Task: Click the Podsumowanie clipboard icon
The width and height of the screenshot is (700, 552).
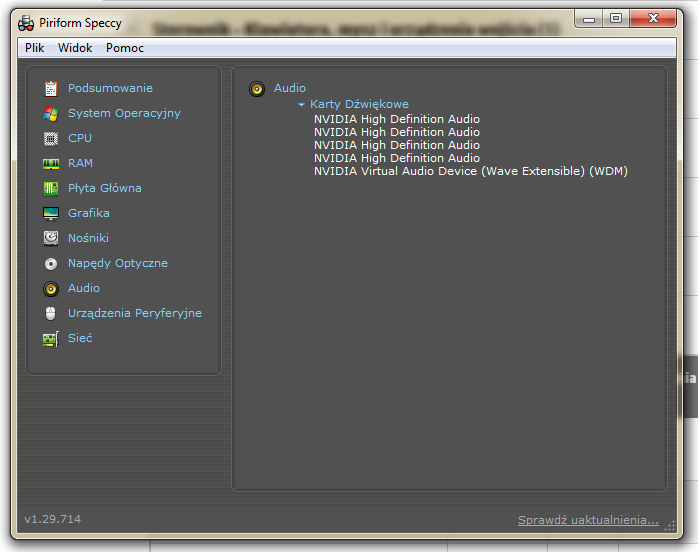Action: click(x=51, y=88)
